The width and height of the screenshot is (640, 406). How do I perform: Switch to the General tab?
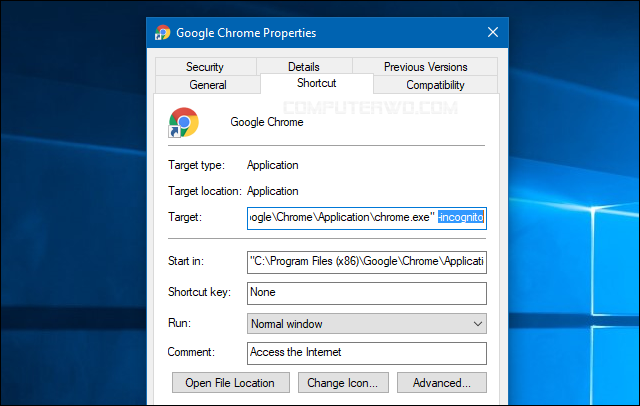tap(208, 85)
